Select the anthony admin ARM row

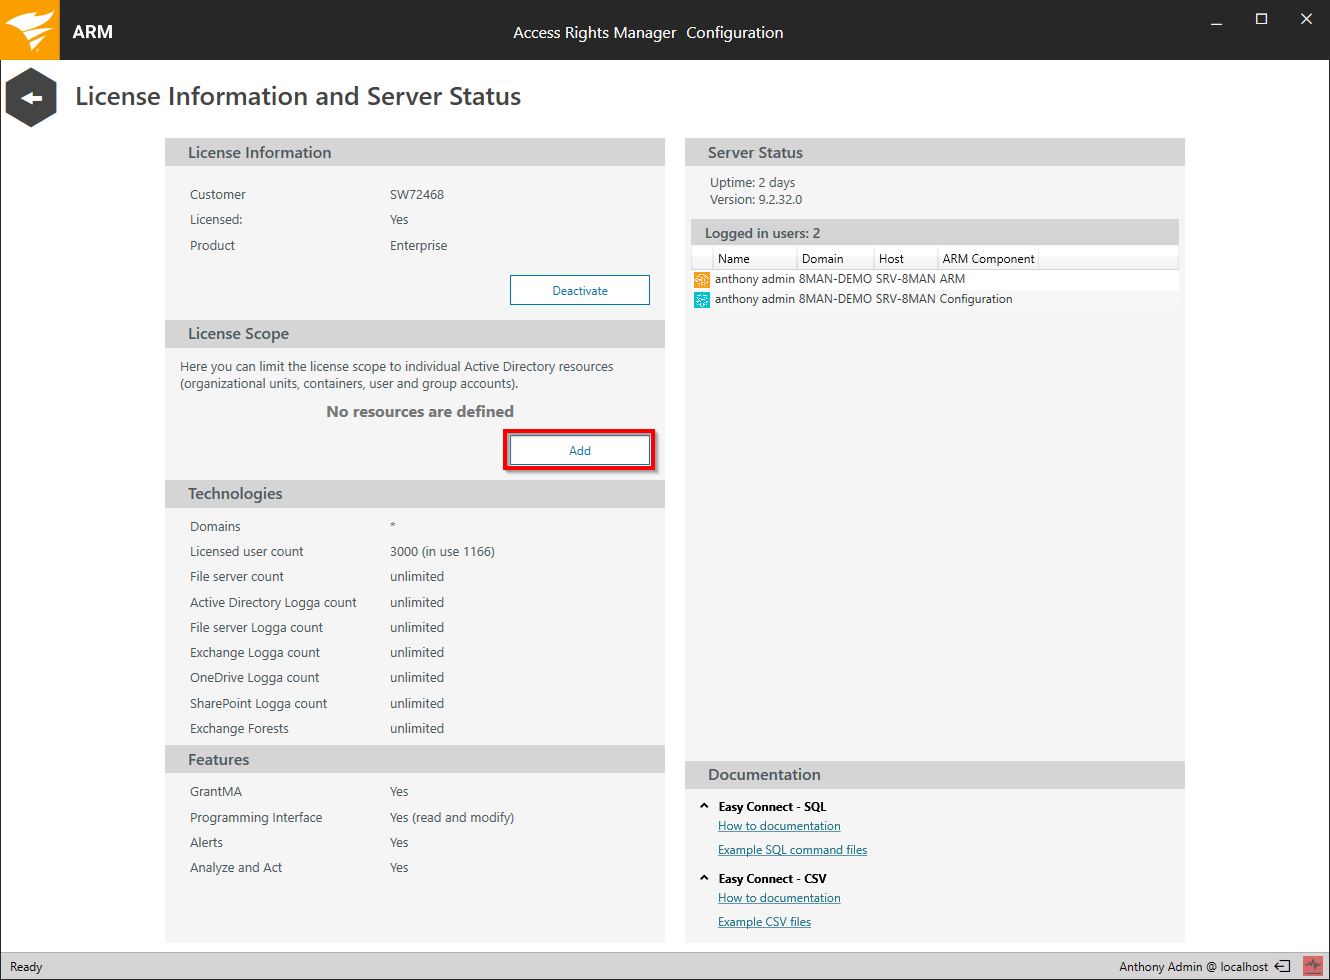coord(935,279)
